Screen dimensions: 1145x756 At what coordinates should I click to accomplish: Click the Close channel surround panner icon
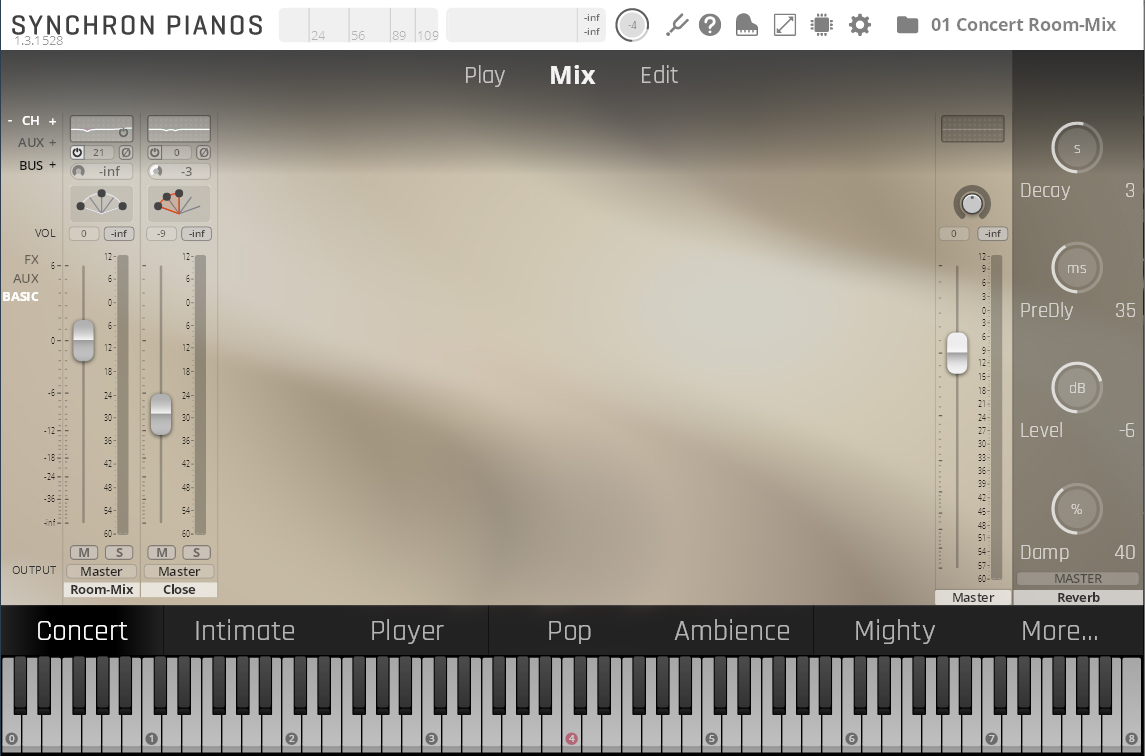179,203
